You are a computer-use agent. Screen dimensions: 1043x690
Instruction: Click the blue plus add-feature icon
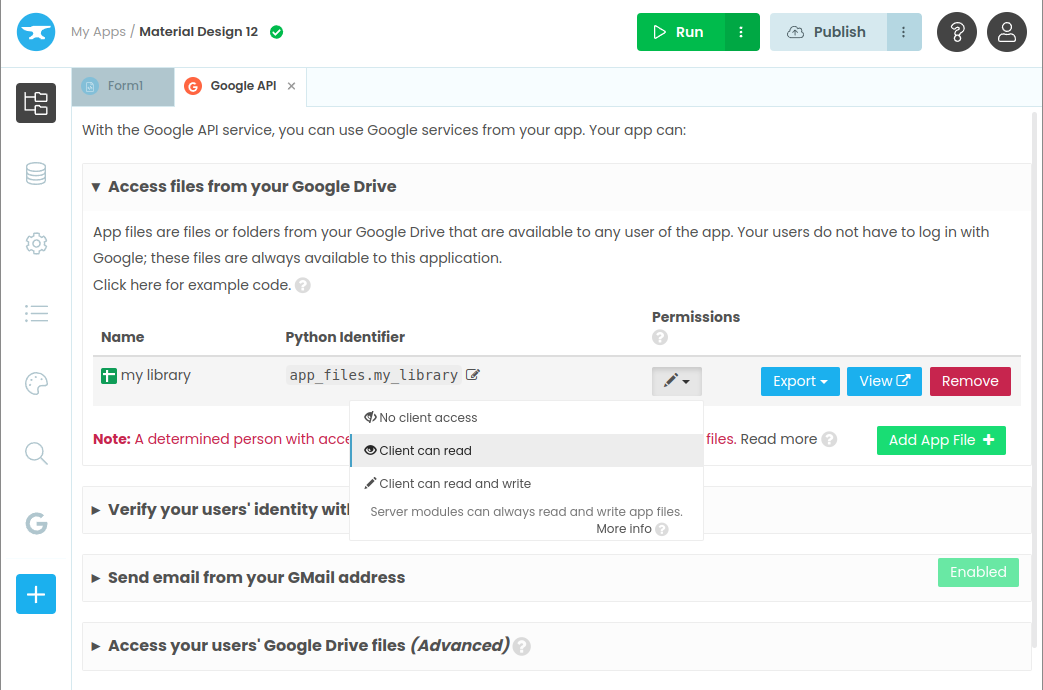click(x=36, y=594)
